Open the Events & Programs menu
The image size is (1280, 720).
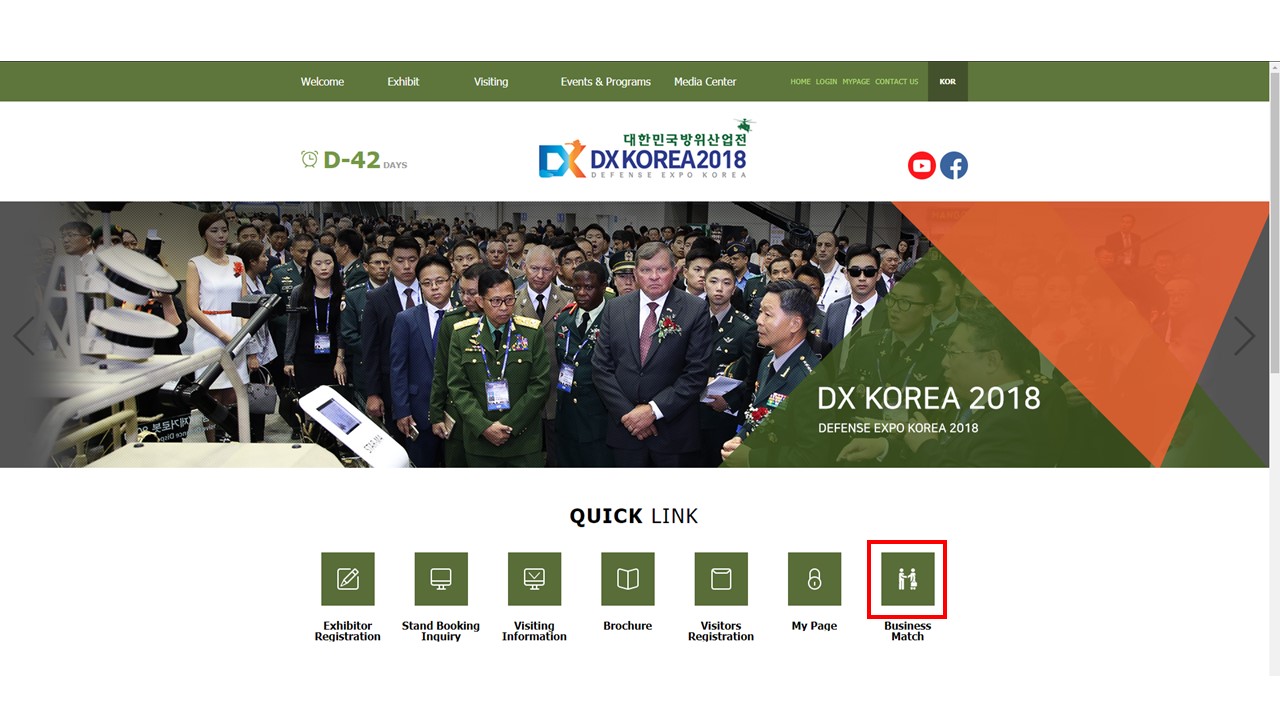[605, 82]
